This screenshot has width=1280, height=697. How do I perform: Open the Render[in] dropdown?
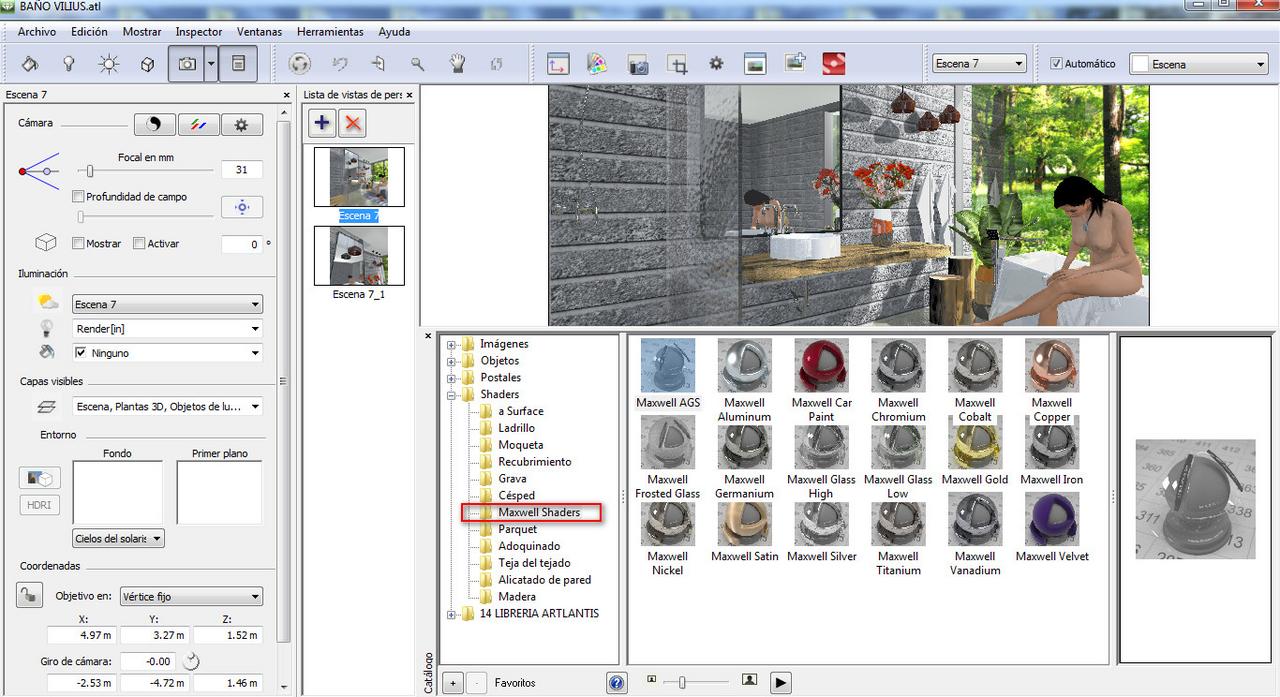pyautogui.click(x=168, y=328)
